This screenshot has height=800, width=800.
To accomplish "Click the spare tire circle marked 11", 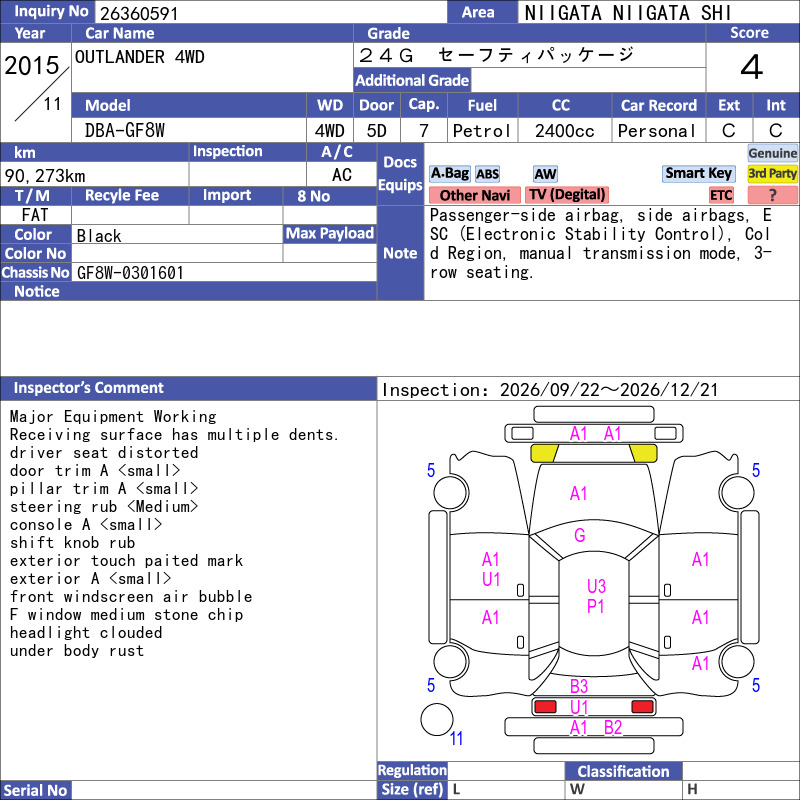I will (x=437, y=719).
